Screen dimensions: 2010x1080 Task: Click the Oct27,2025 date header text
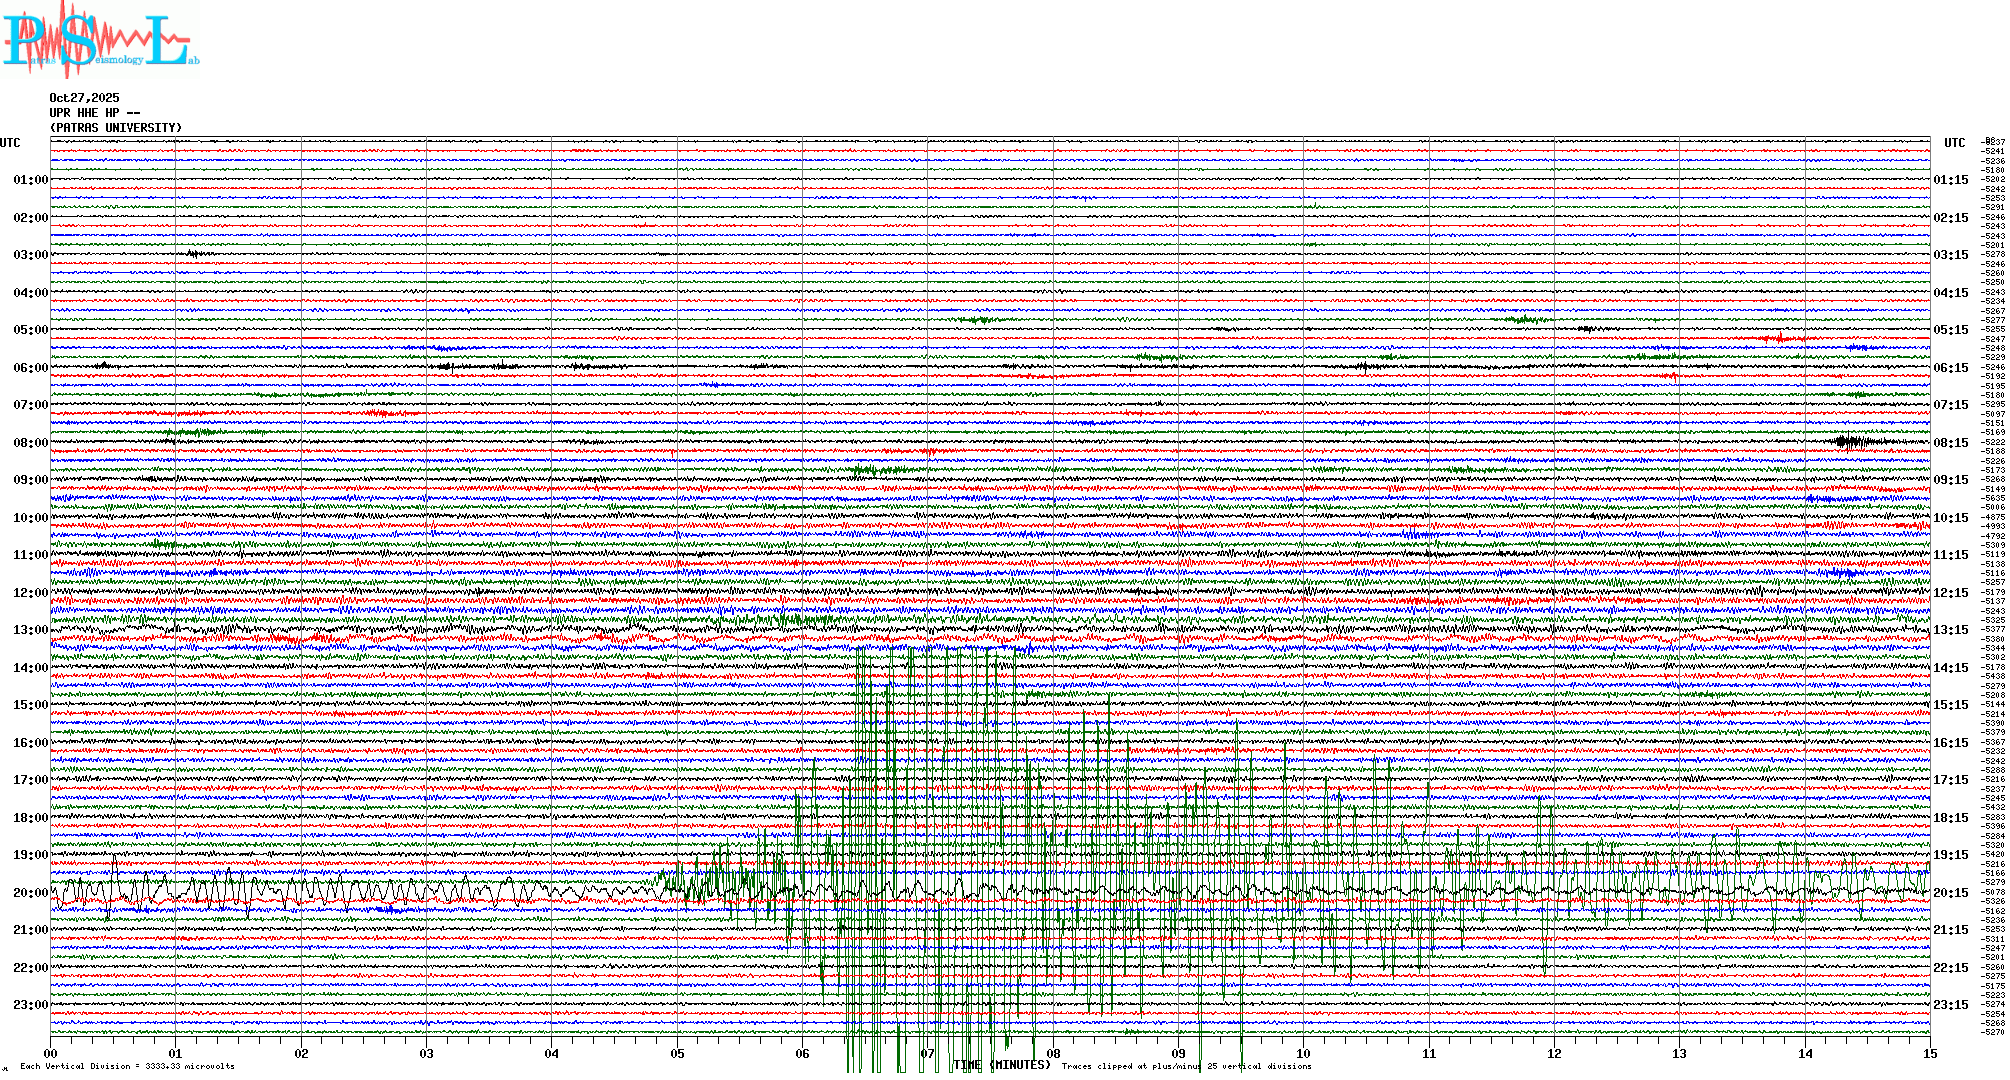point(84,98)
